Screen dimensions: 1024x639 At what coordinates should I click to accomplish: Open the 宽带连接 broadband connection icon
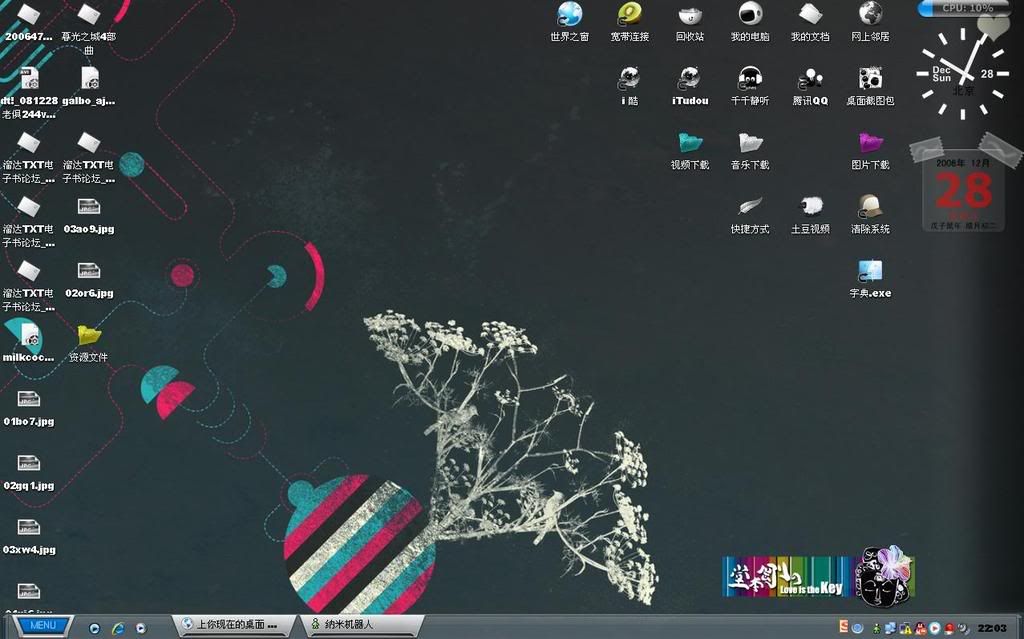tap(629, 14)
